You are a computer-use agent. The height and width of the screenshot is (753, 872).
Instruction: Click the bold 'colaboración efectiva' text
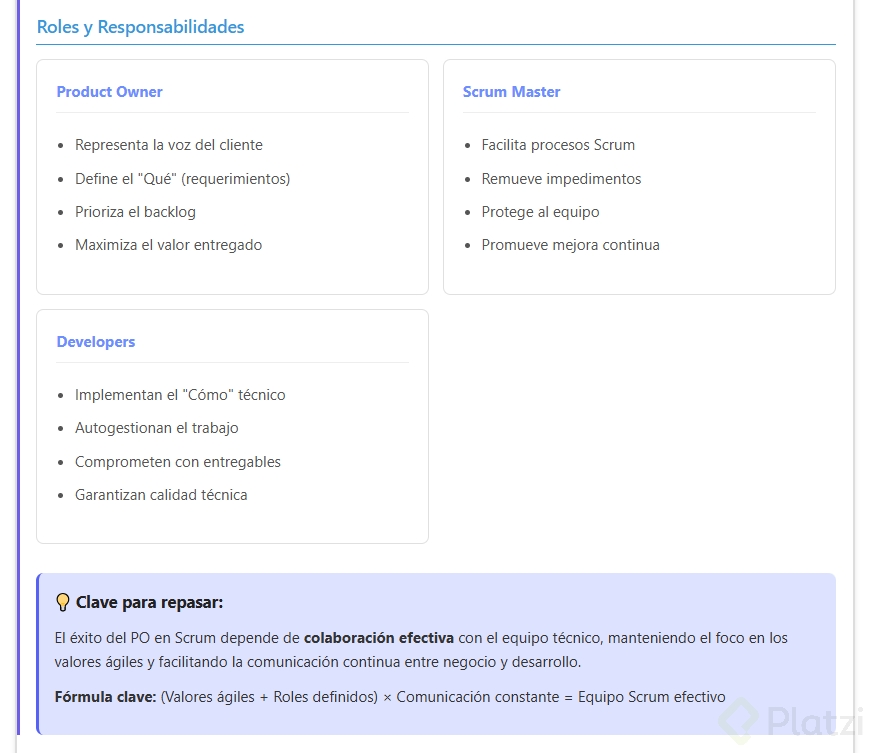[x=379, y=638]
